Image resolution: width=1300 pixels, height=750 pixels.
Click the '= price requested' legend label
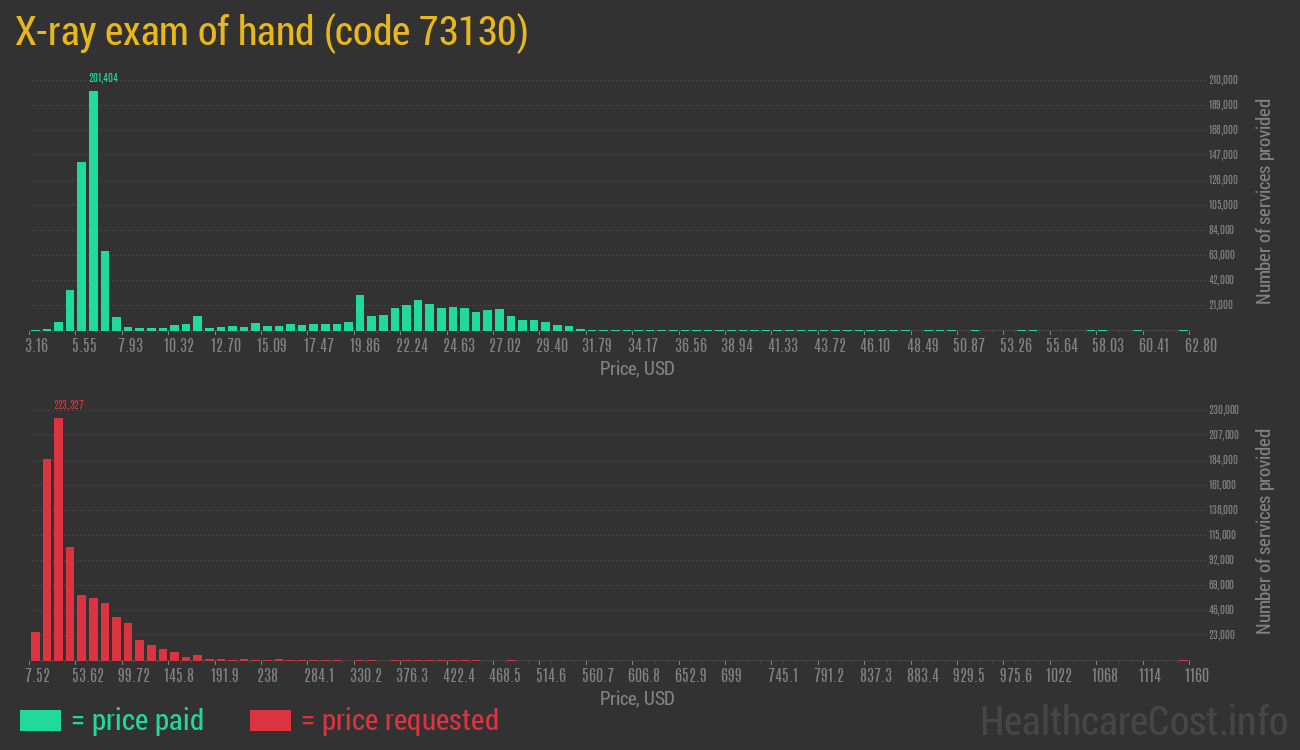pos(399,720)
